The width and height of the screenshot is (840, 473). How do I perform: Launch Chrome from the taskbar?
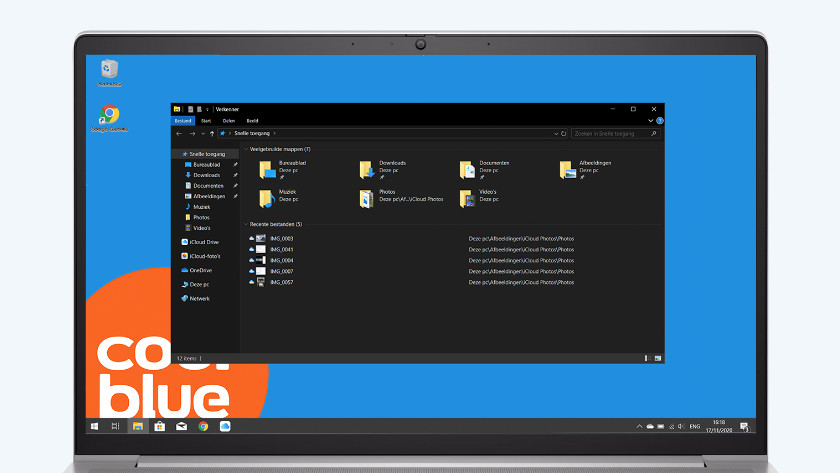[x=204, y=426]
